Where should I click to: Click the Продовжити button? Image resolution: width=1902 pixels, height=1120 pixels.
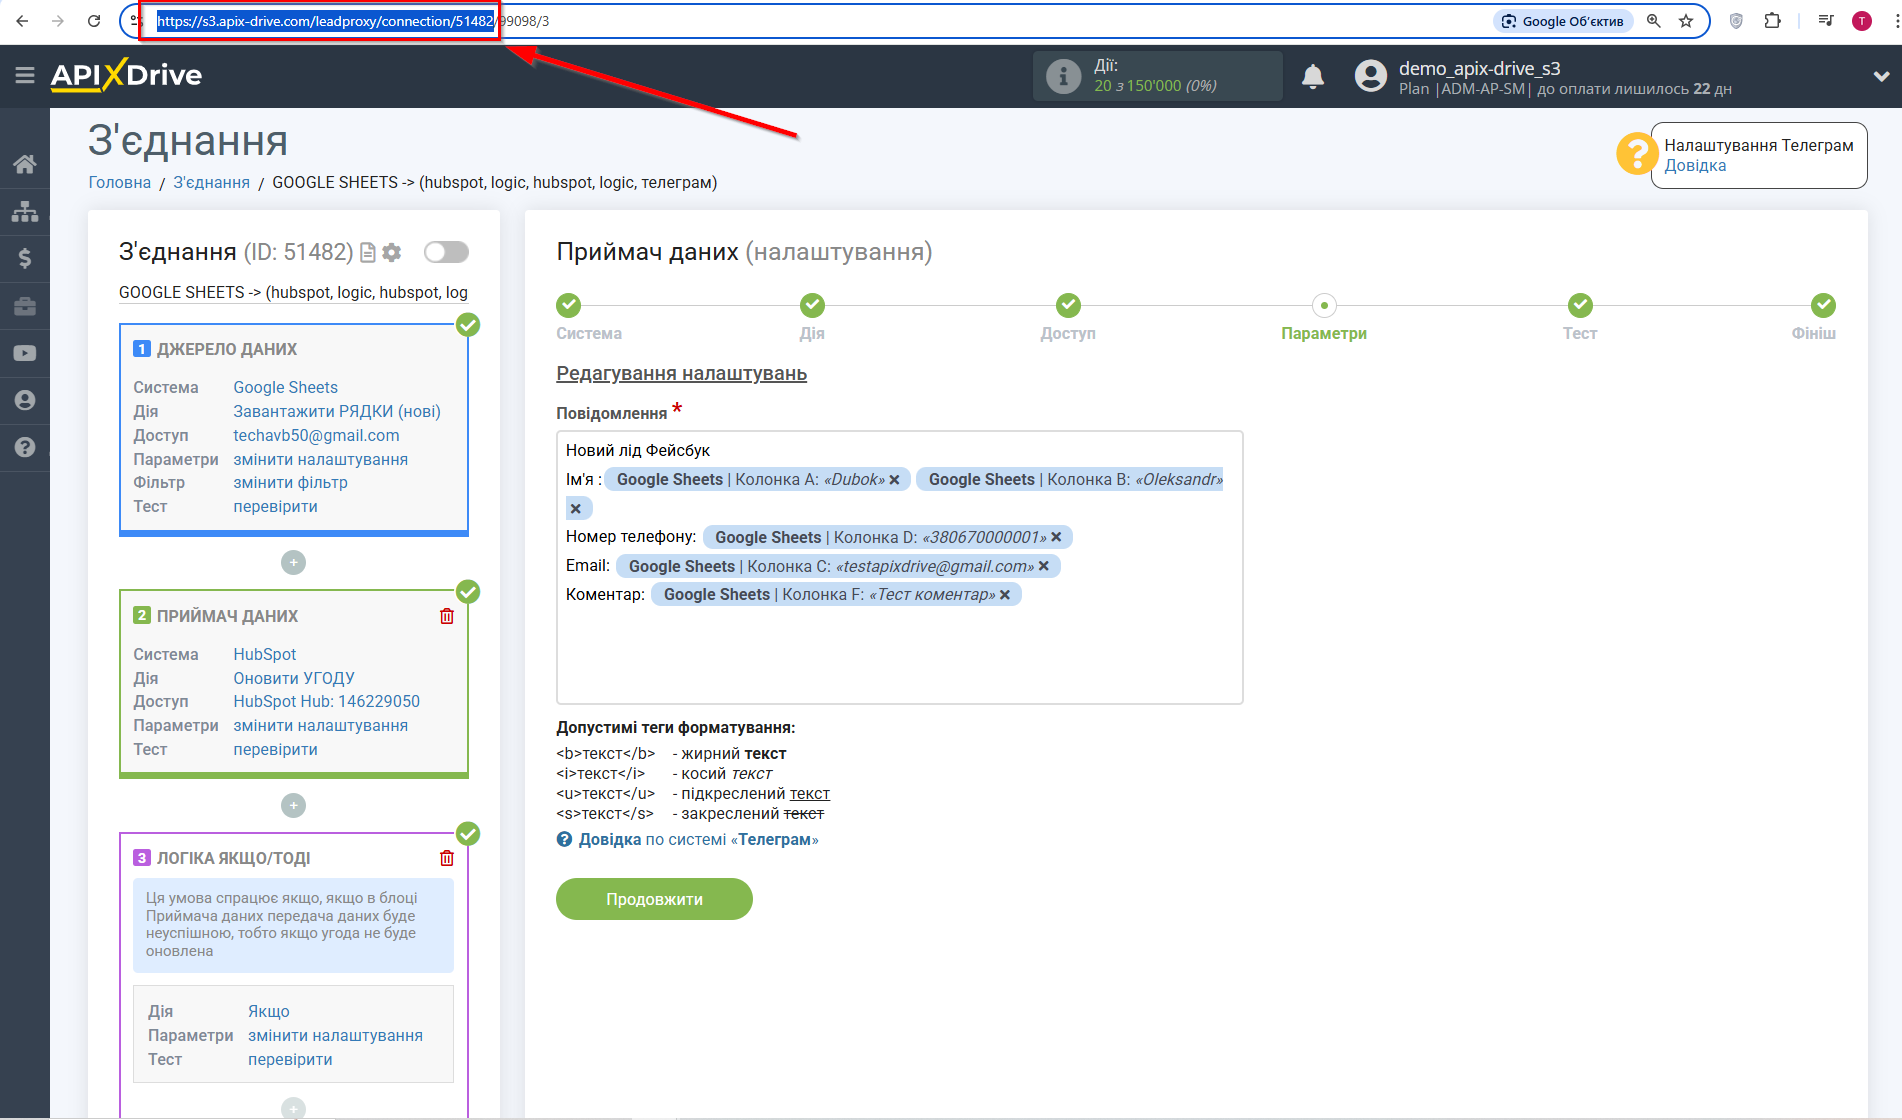pos(654,899)
